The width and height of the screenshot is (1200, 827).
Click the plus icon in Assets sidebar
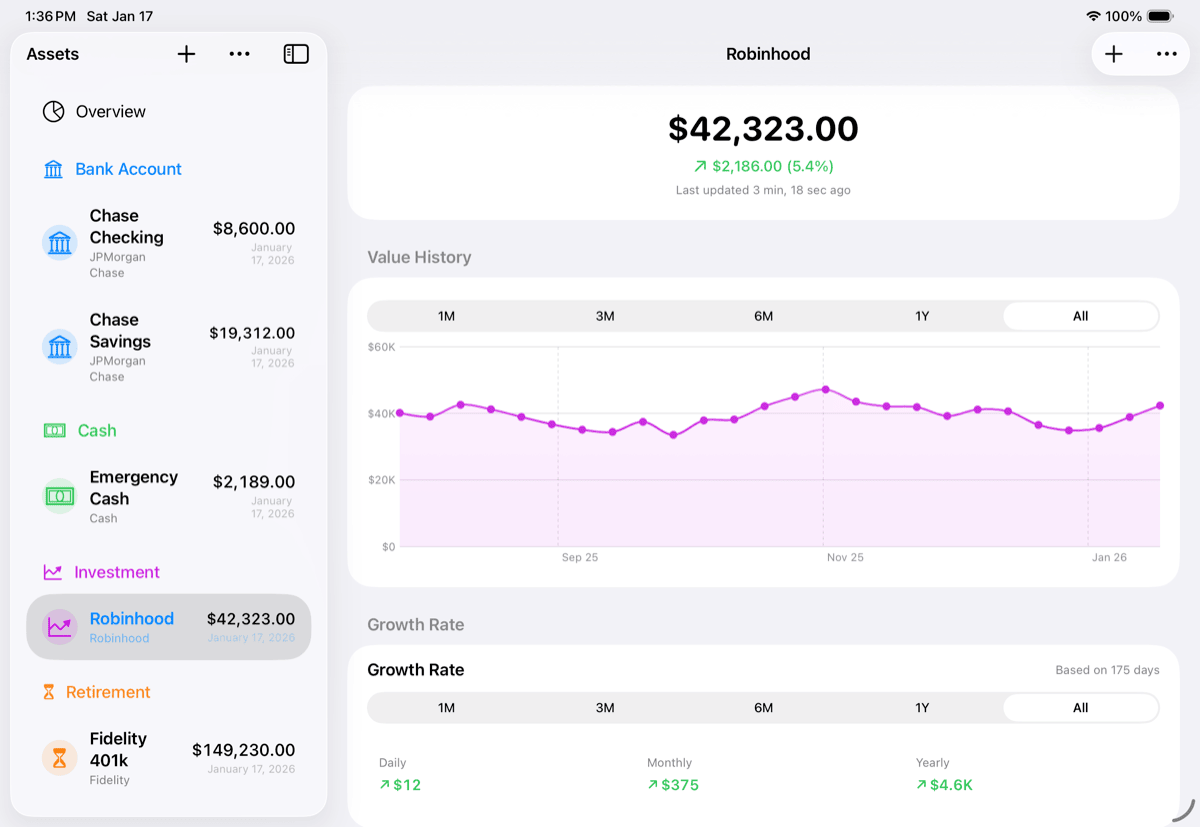pos(186,54)
